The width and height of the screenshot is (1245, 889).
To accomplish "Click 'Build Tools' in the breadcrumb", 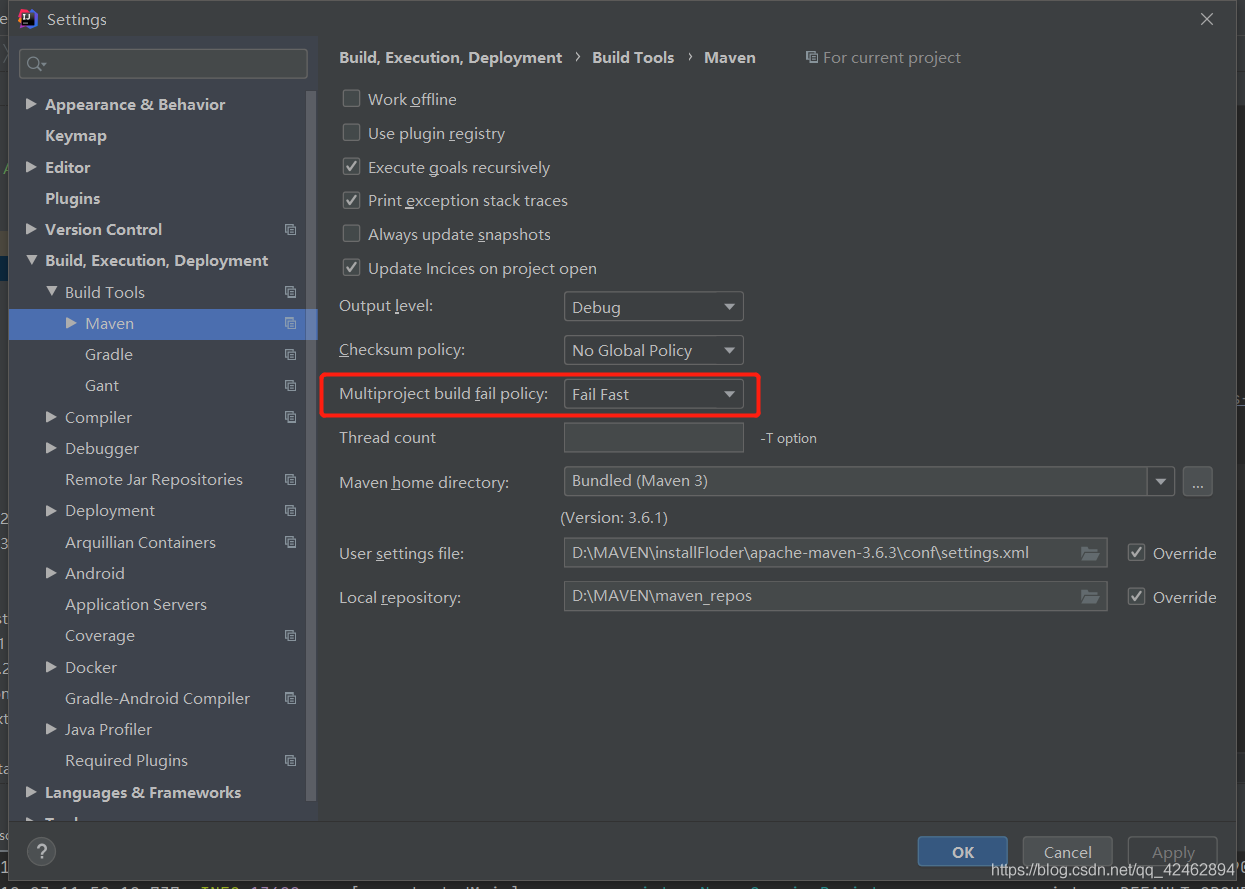I will pyautogui.click(x=633, y=57).
